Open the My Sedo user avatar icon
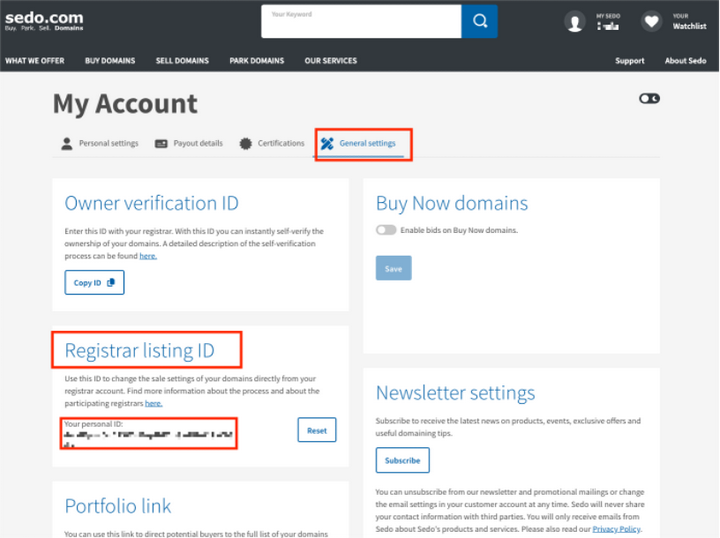The width and height of the screenshot is (720, 538). (574, 22)
